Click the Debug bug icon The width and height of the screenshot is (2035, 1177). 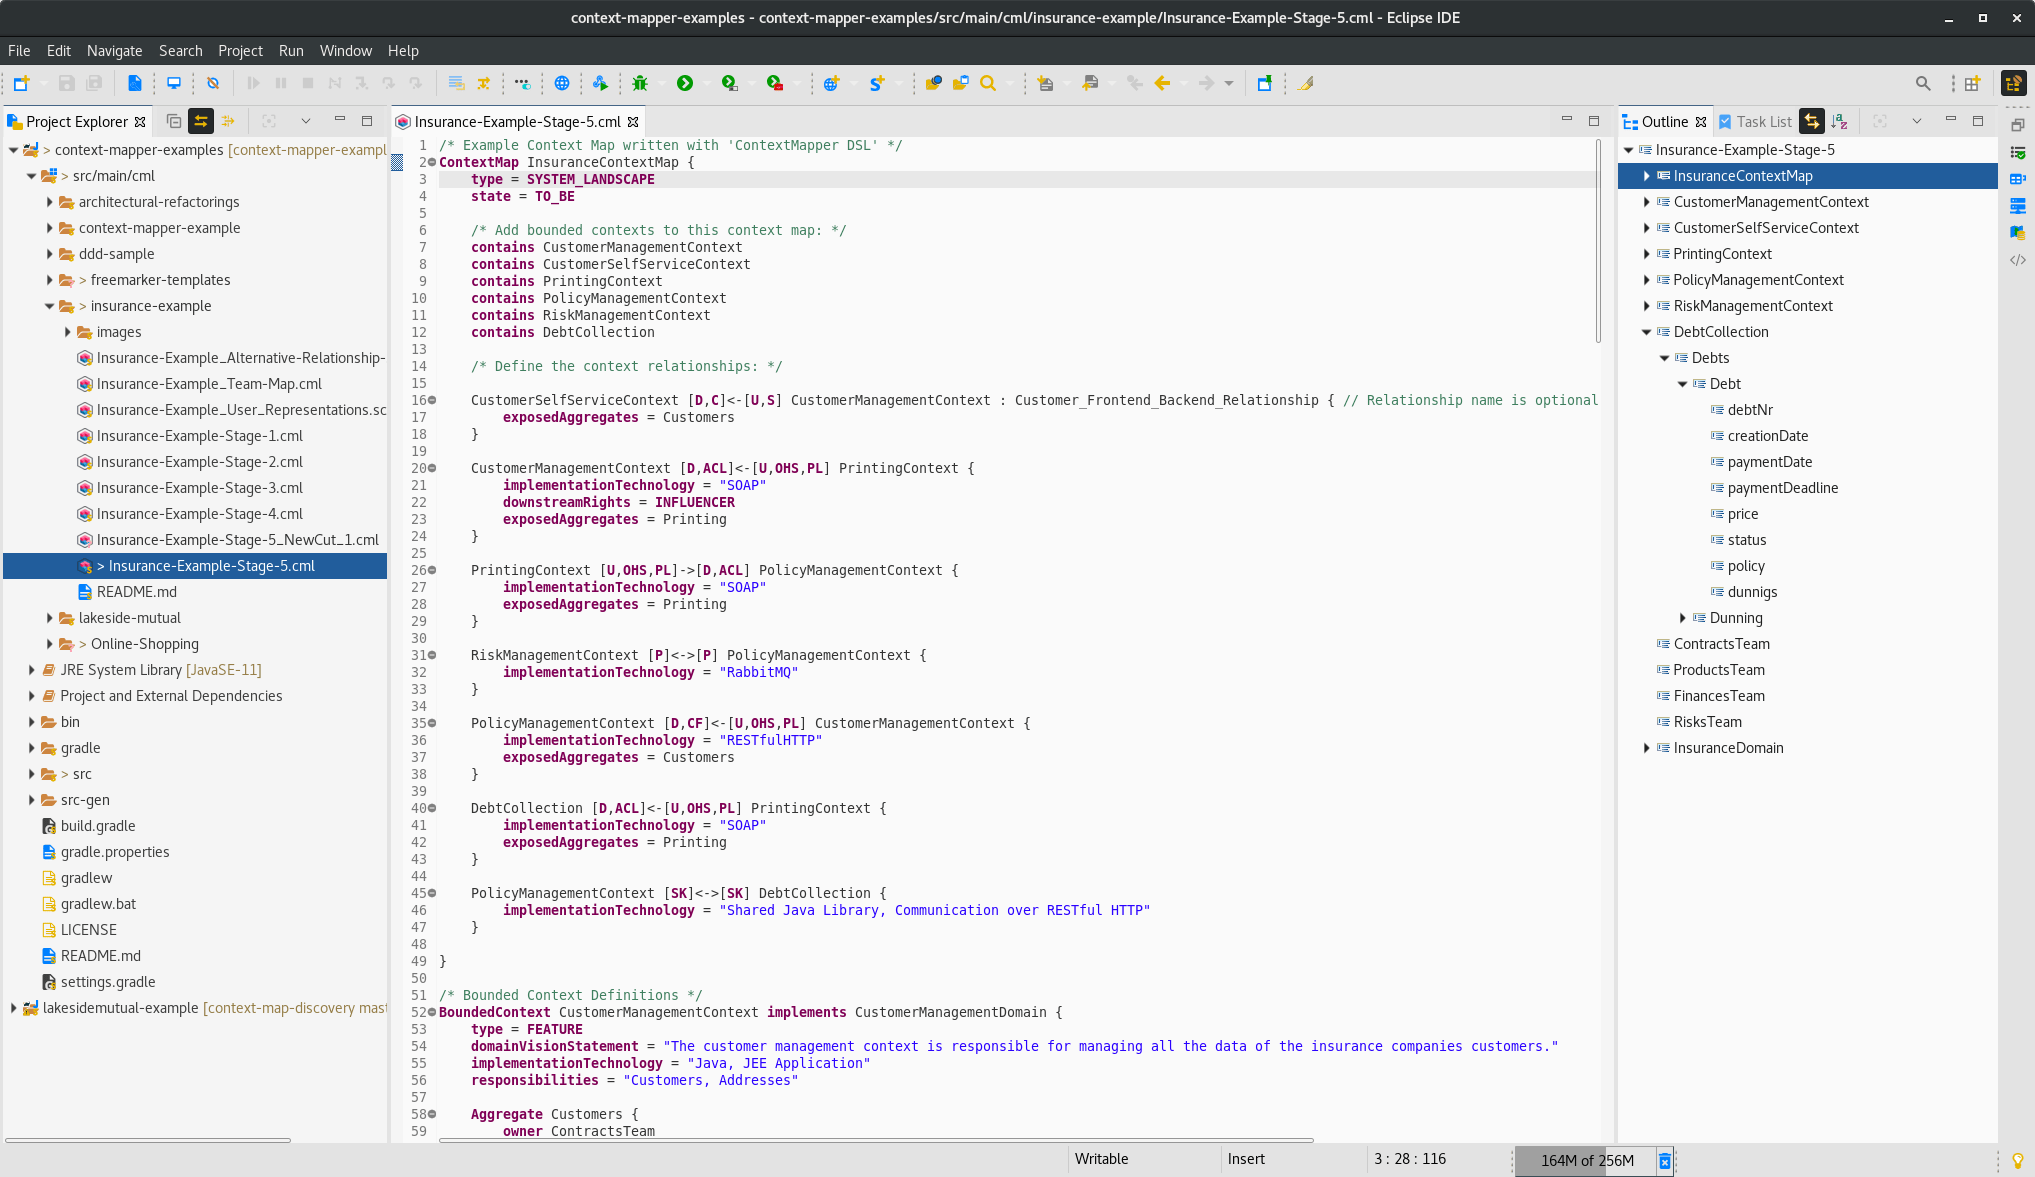click(640, 83)
